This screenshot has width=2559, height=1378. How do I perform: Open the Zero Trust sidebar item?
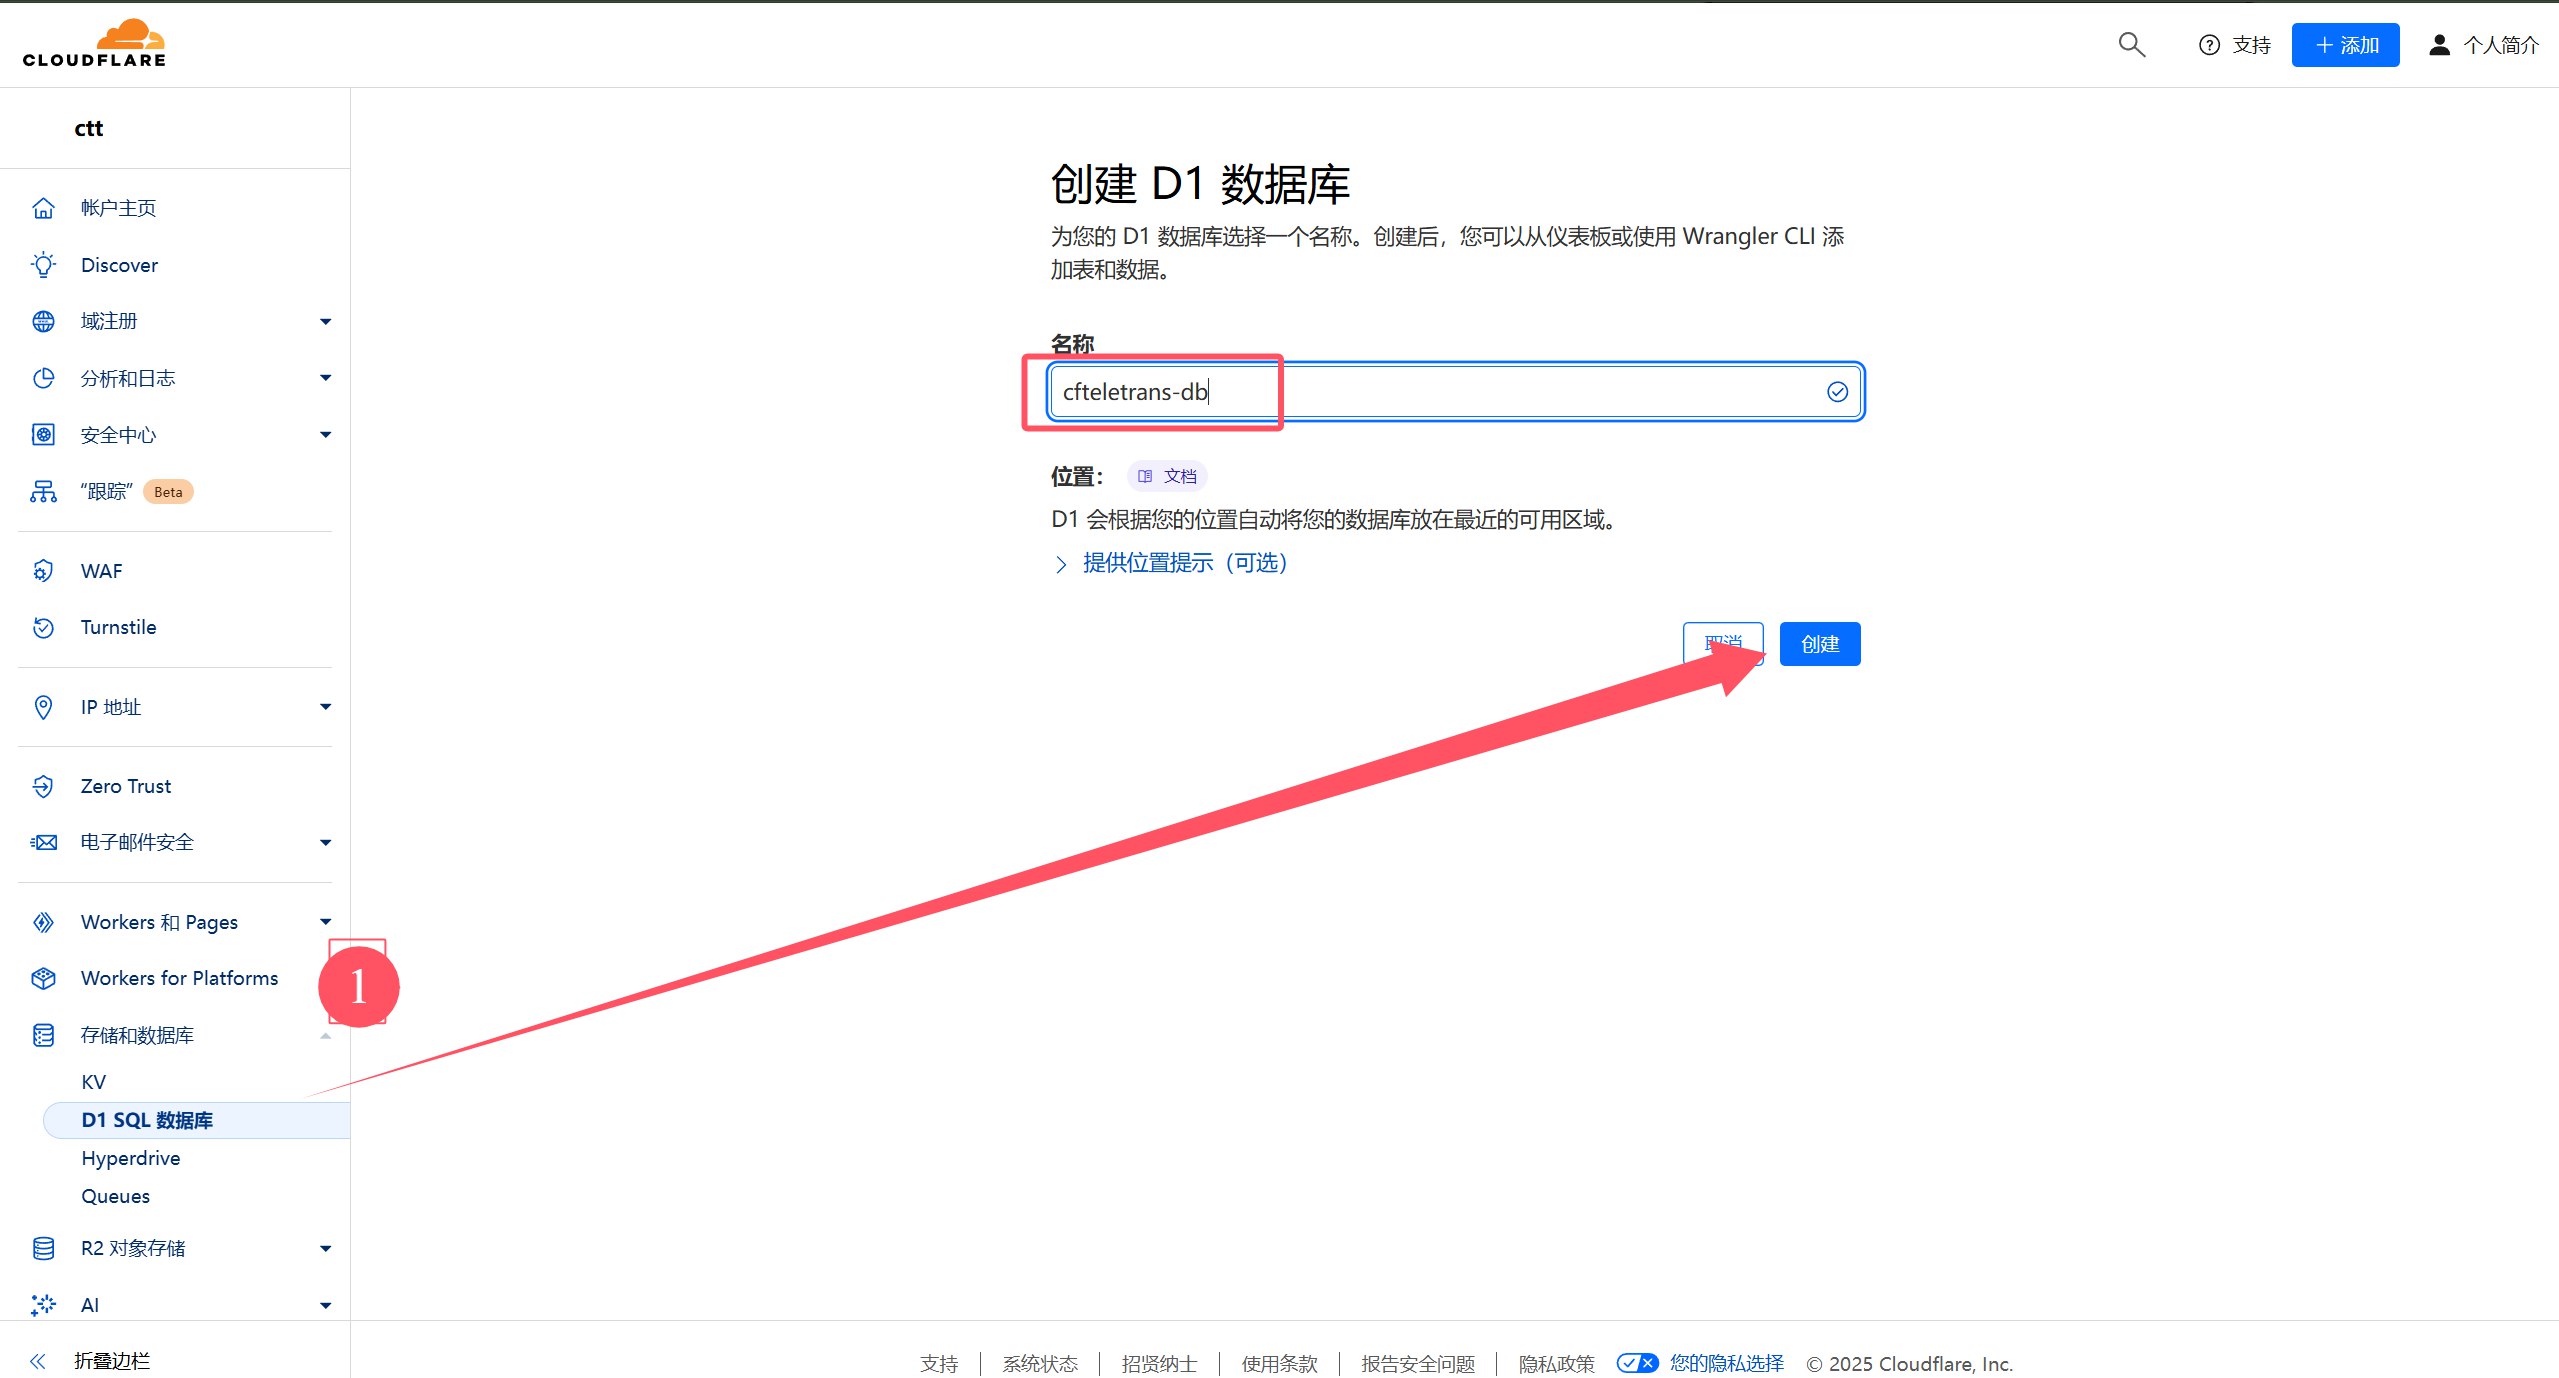click(126, 786)
